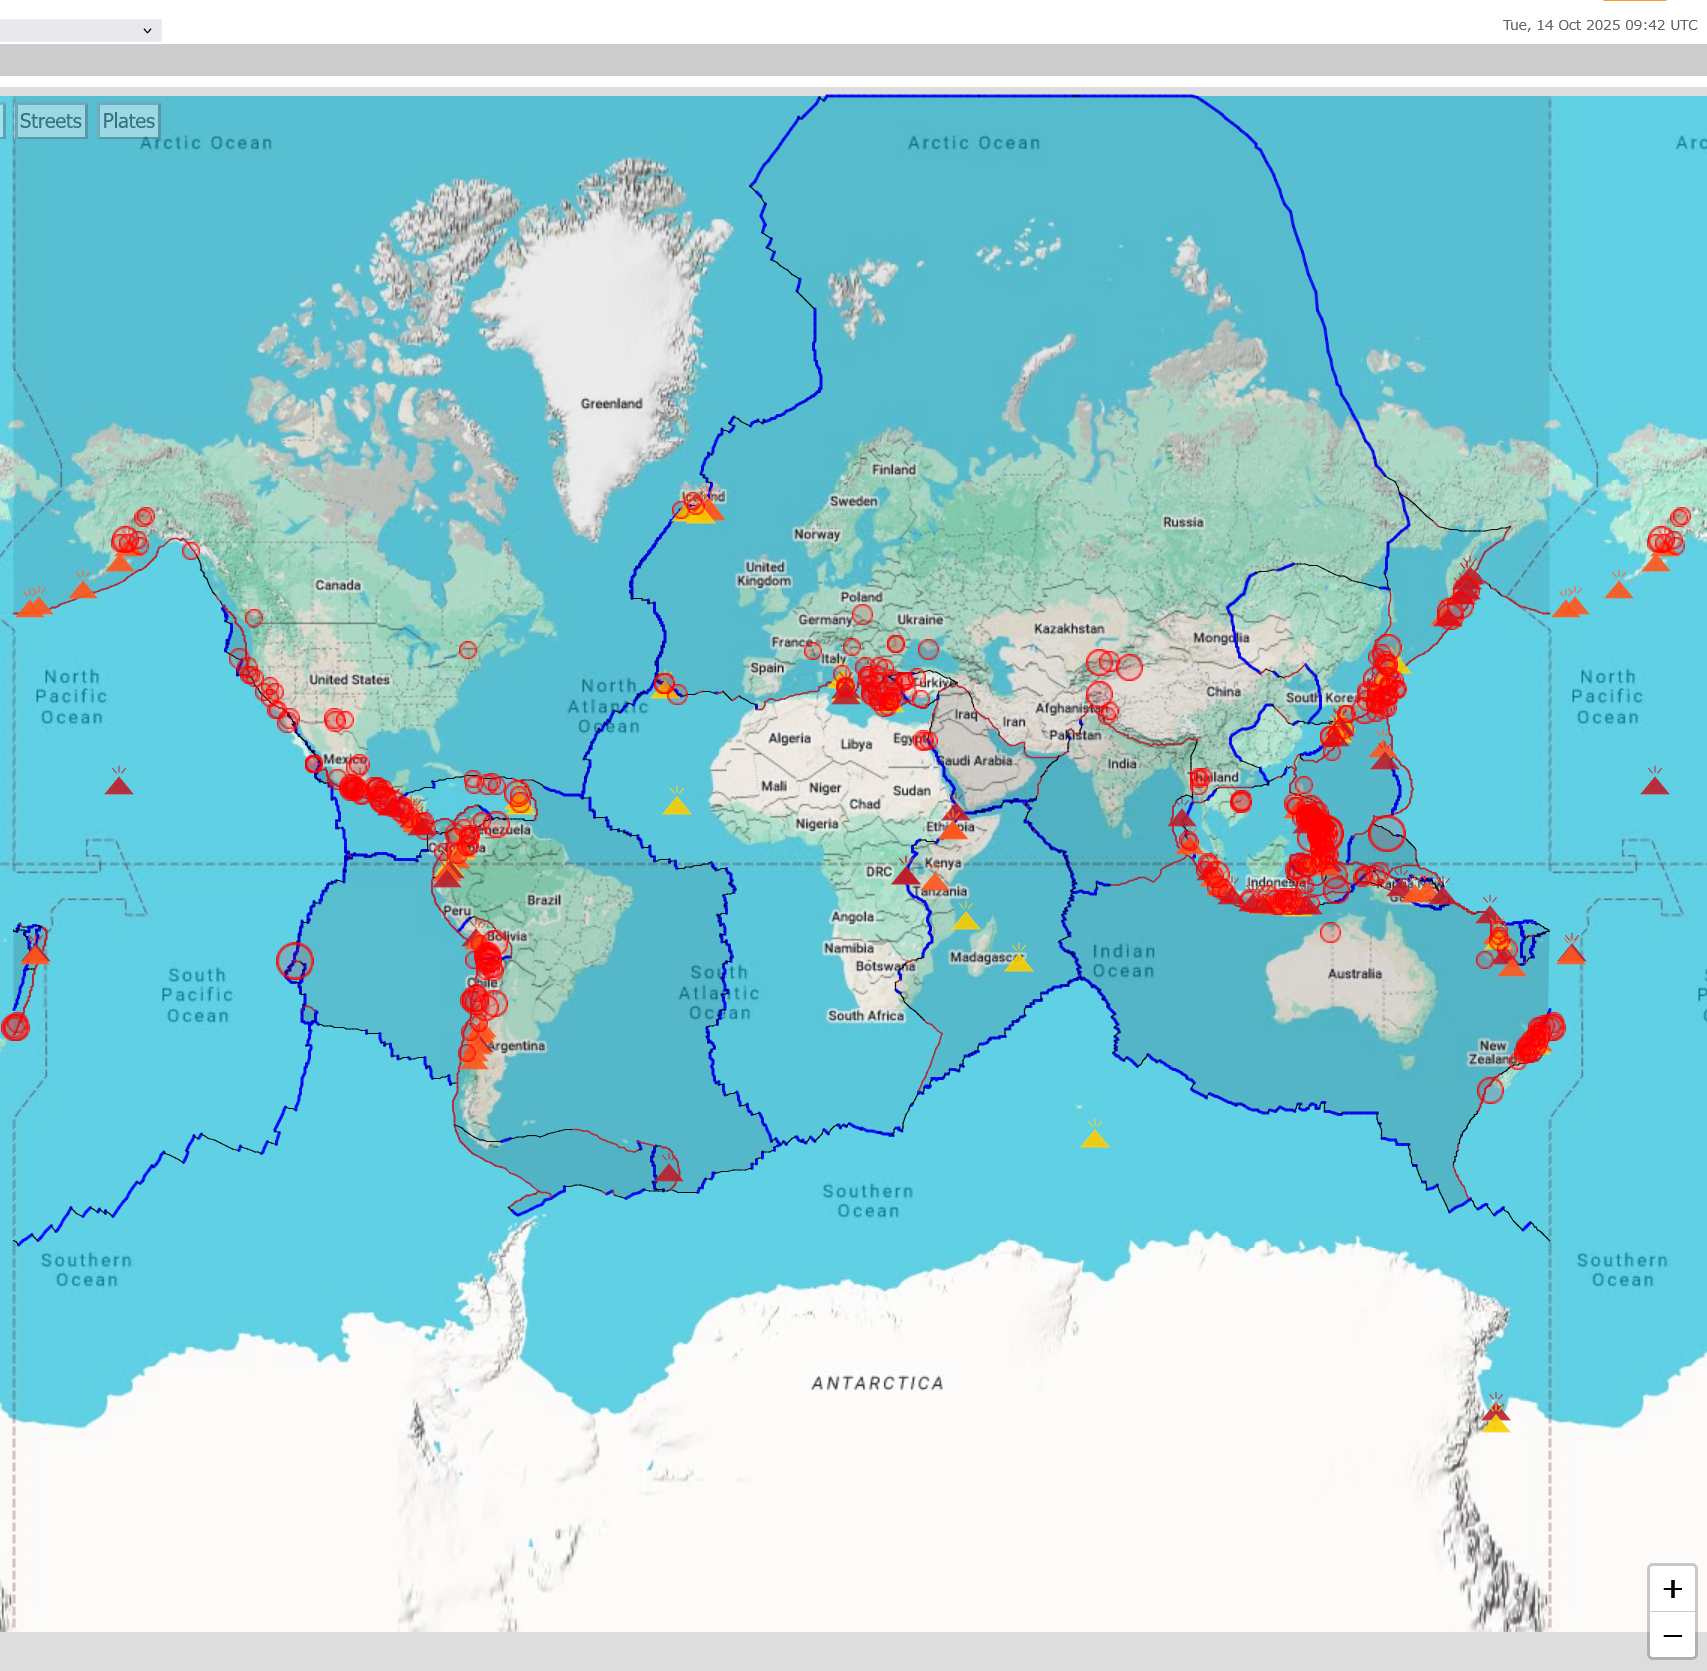Open dark red volcano near South Sandwich Islands
1707x1671 pixels.
point(668,1171)
